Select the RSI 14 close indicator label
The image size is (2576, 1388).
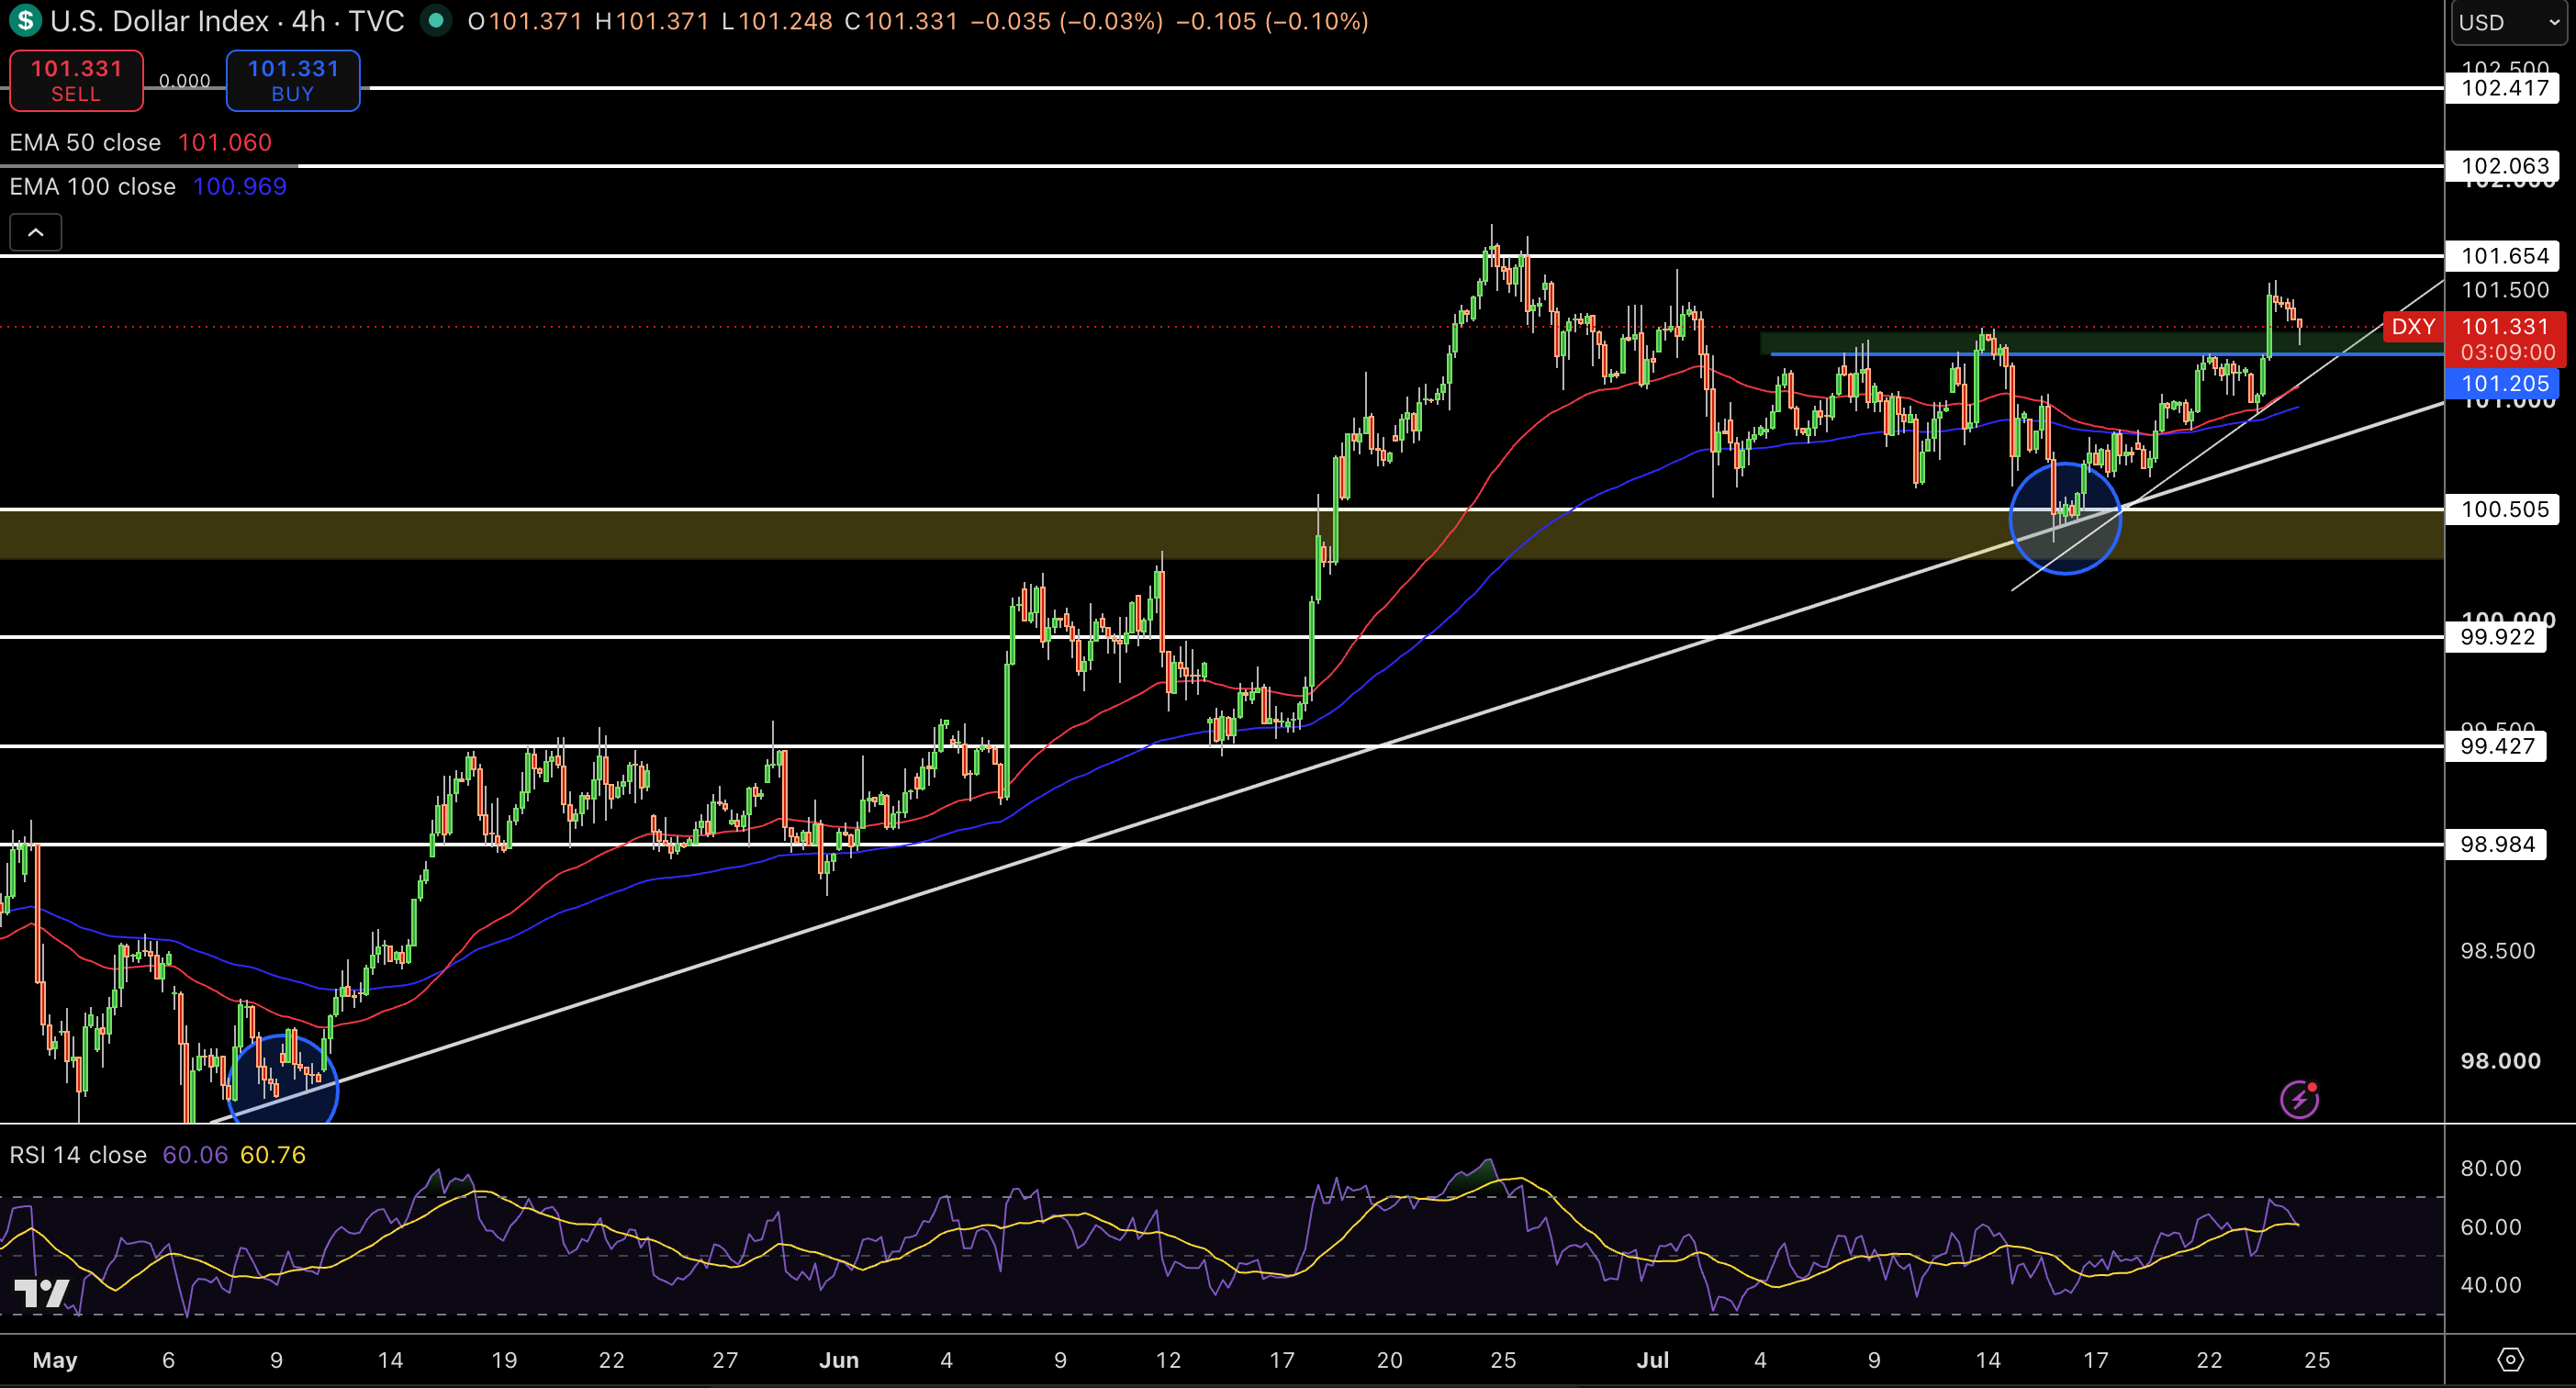[x=78, y=1155]
